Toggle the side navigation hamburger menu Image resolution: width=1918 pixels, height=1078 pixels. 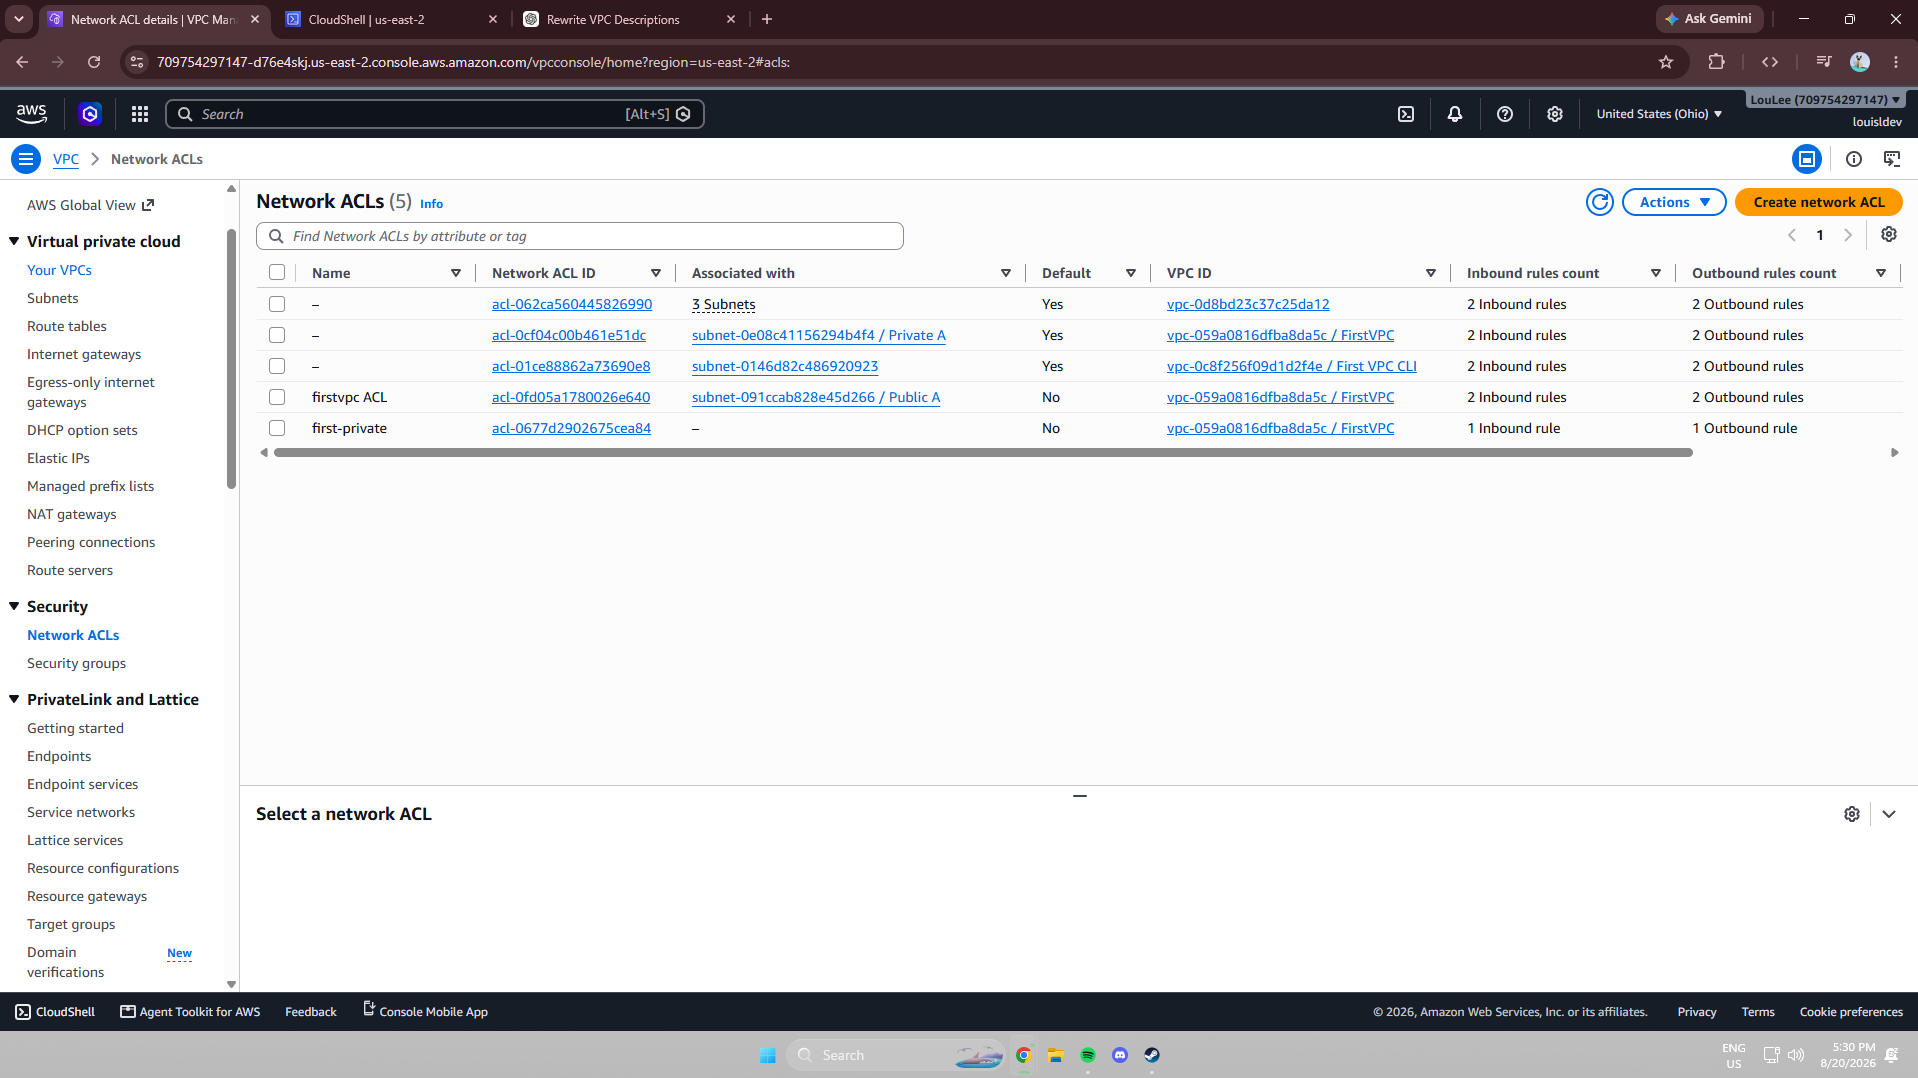[26, 159]
